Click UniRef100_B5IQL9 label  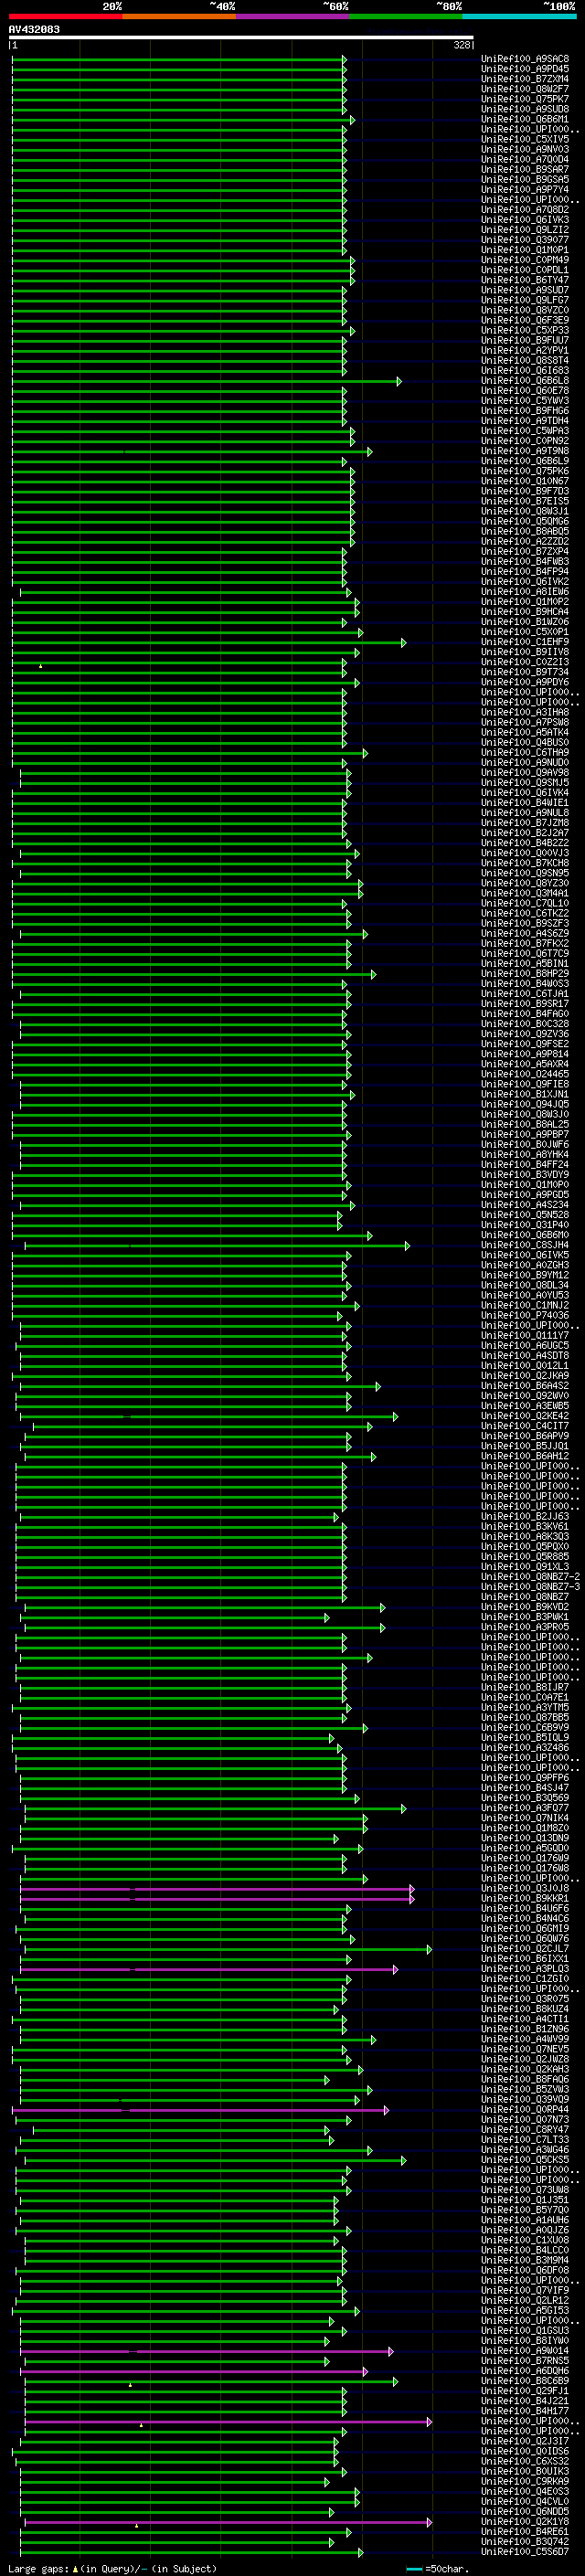pyautogui.click(x=525, y=1738)
